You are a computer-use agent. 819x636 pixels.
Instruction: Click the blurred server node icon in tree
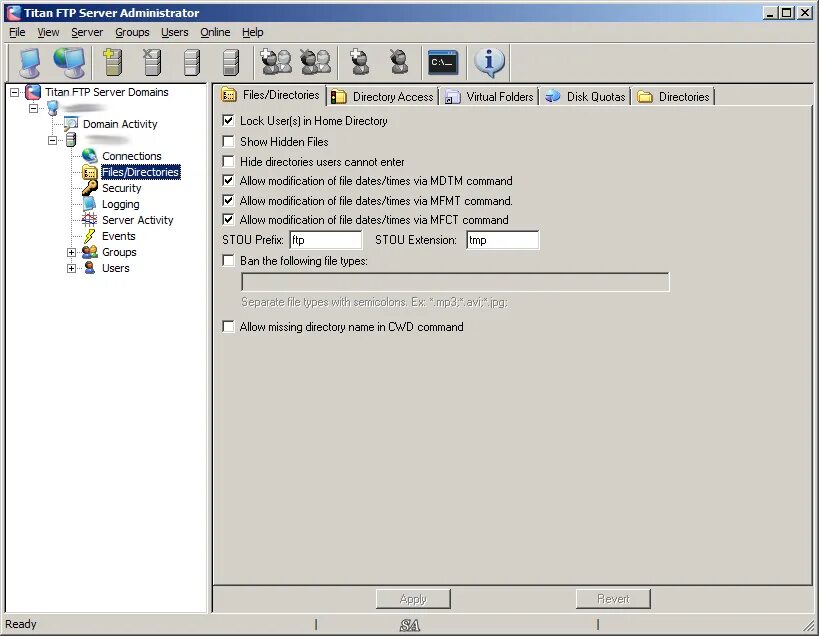[x=71, y=140]
